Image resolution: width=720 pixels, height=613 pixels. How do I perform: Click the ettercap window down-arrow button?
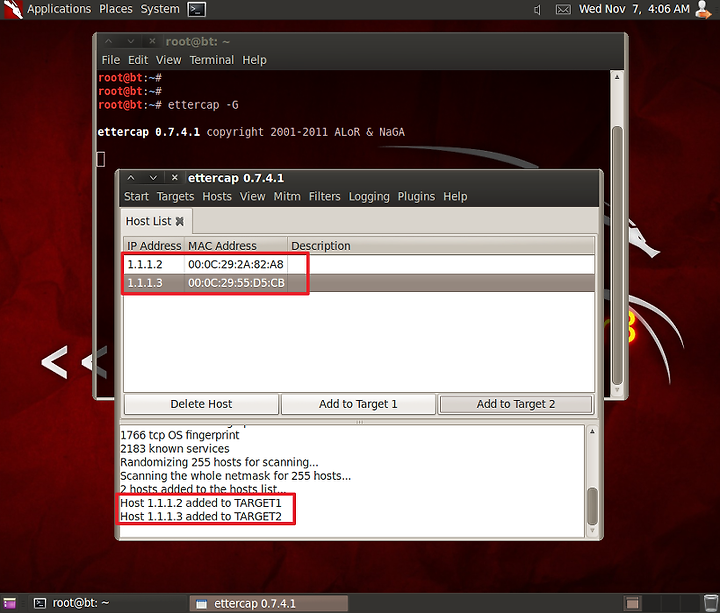click(153, 178)
